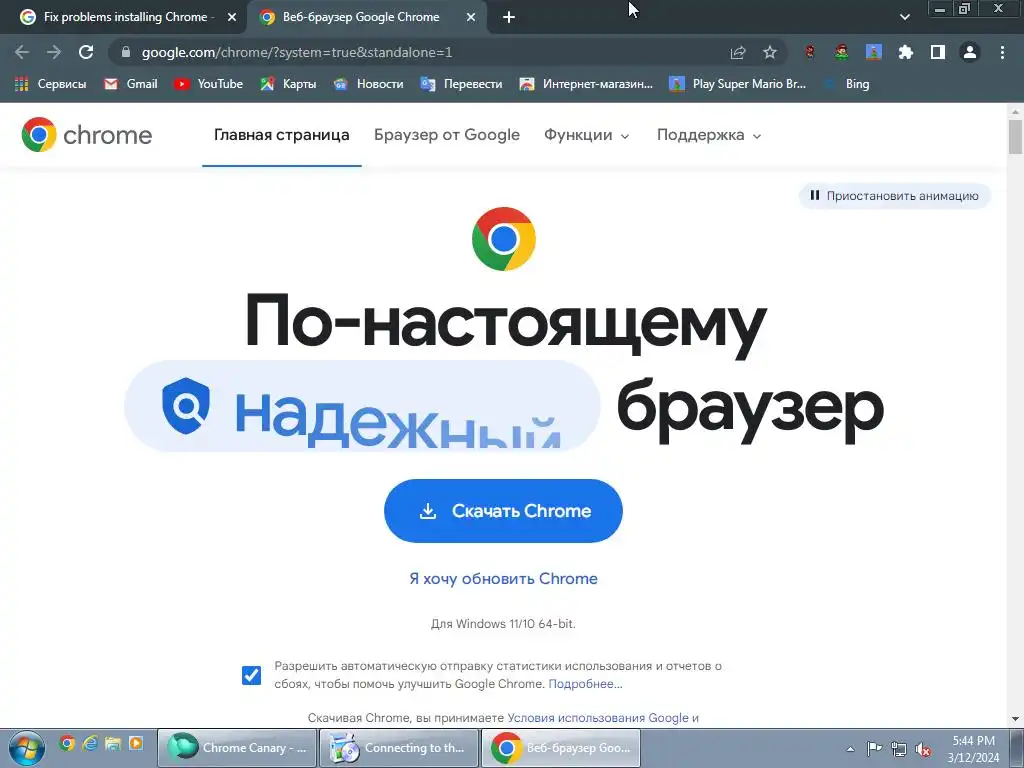Open a new tab with plus button
The width and height of the screenshot is (1024, 768).
509,17
